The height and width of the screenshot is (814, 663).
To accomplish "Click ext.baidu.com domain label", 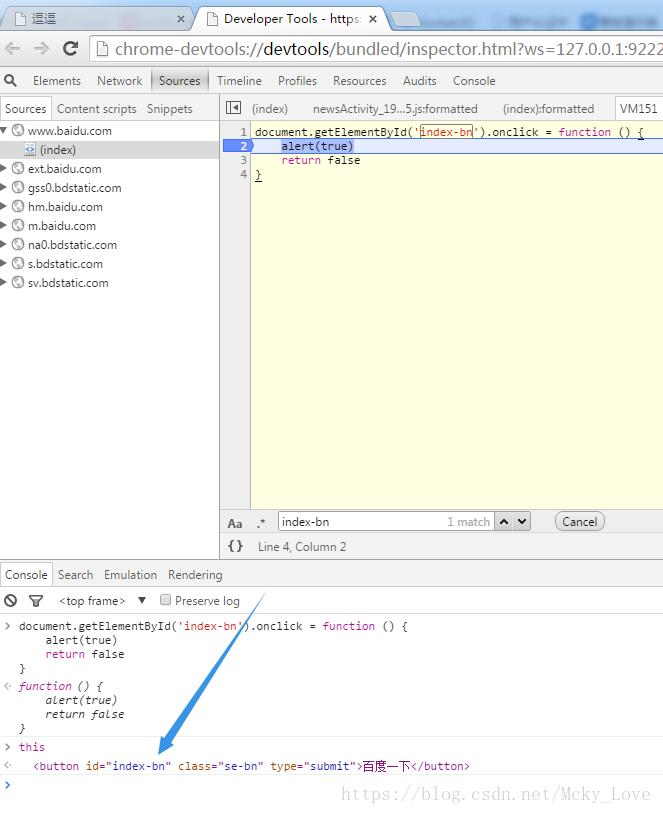I will point(64,169).
